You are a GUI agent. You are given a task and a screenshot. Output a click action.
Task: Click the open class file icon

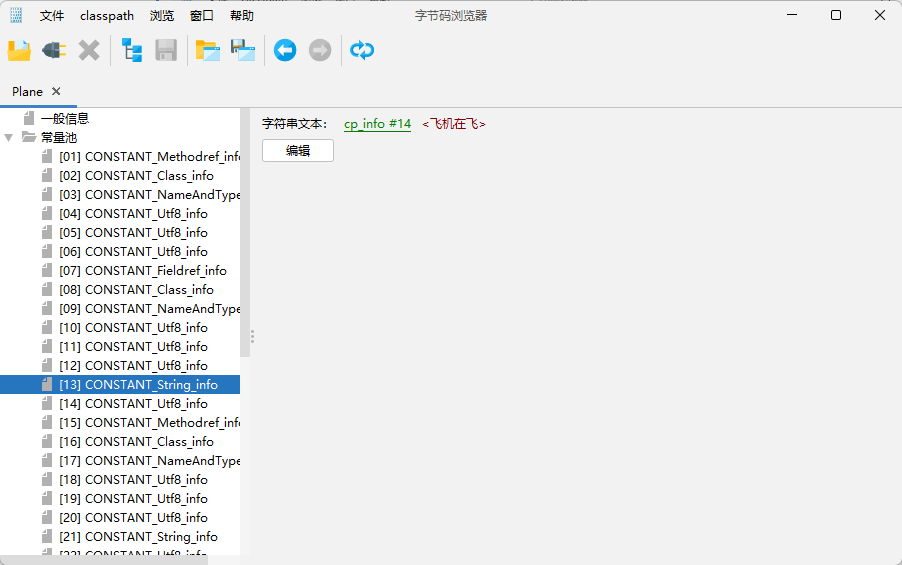tap(19, 50)
